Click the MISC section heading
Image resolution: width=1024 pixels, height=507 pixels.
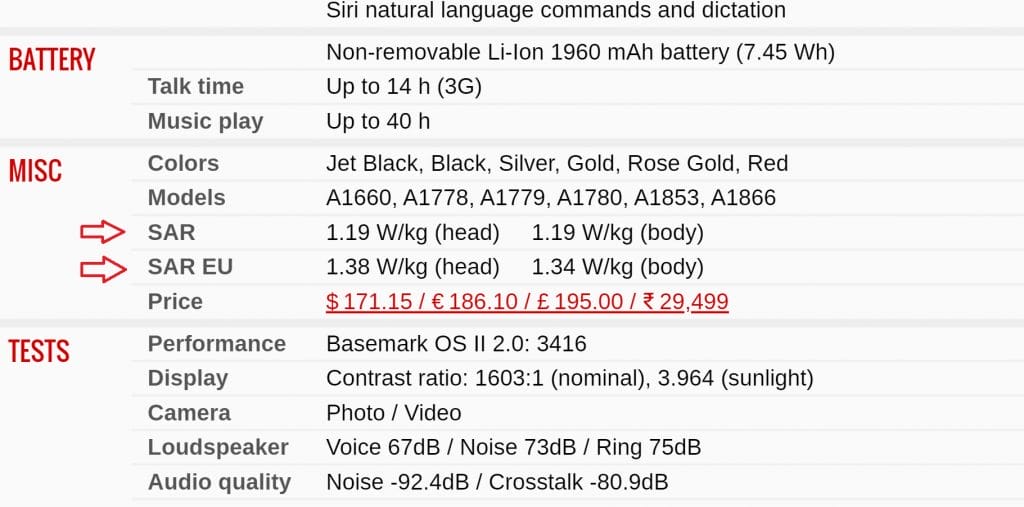tap(35, 171)
